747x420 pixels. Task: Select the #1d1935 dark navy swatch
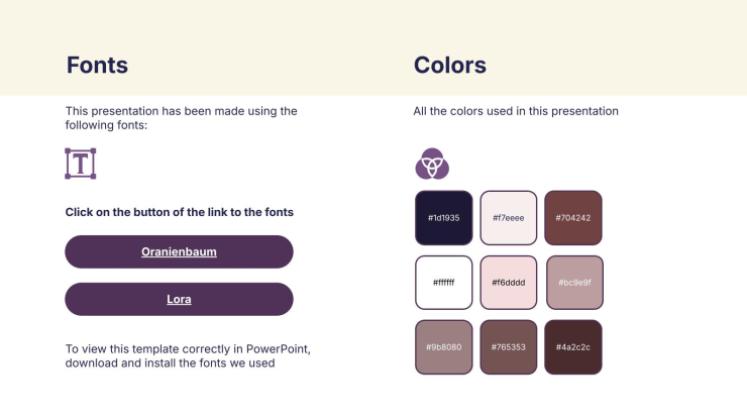443,217
